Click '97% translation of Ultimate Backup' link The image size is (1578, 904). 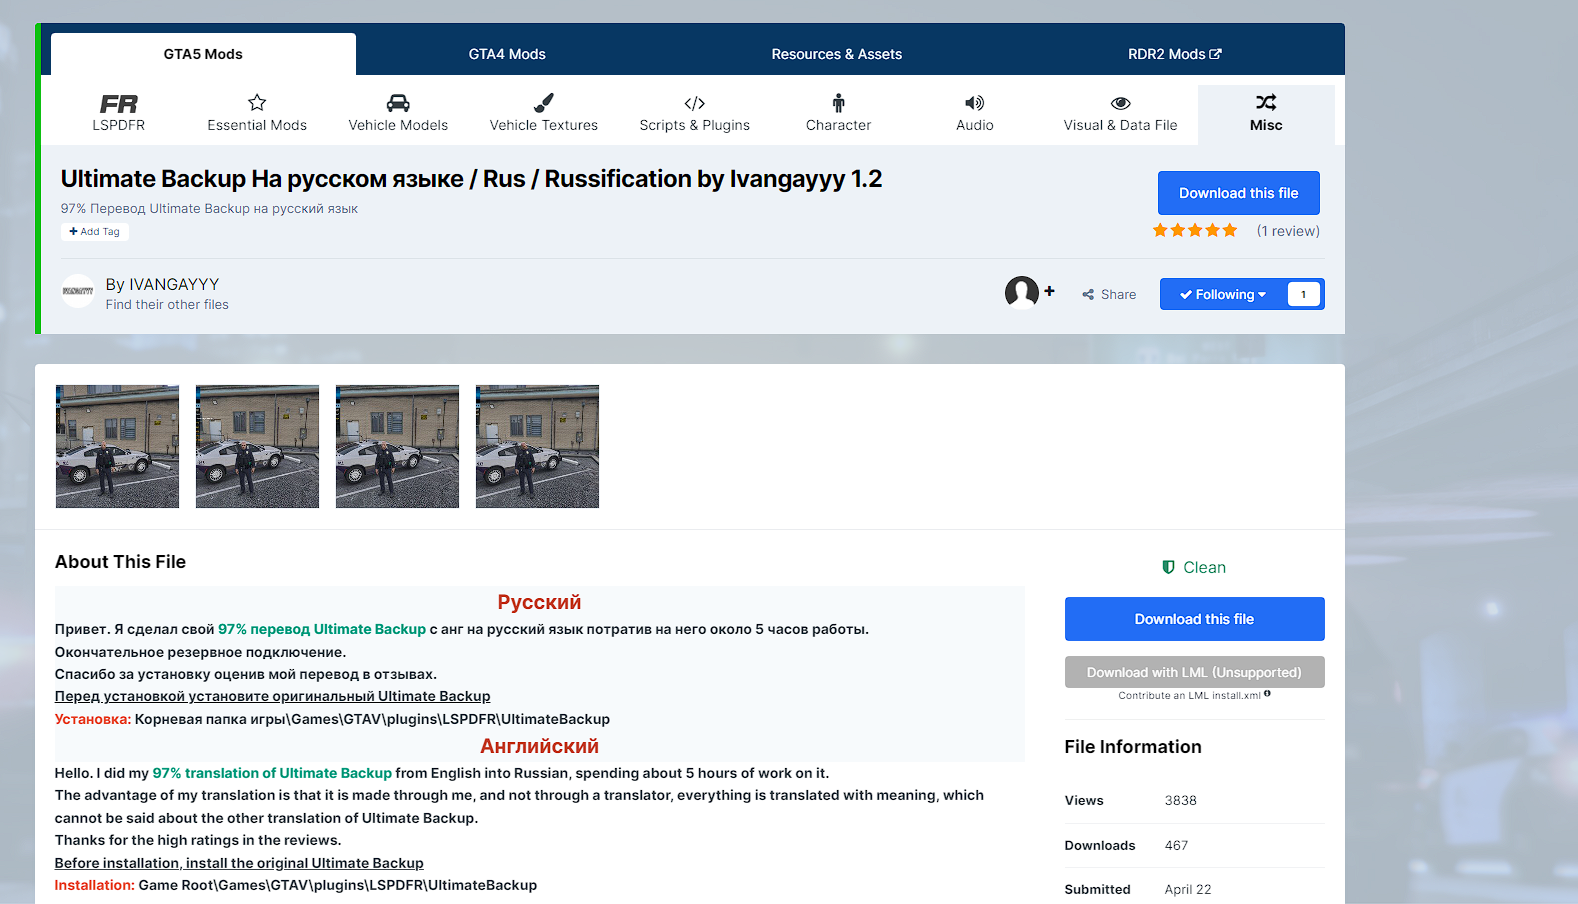pyautogui.click(x=272, y=773)
